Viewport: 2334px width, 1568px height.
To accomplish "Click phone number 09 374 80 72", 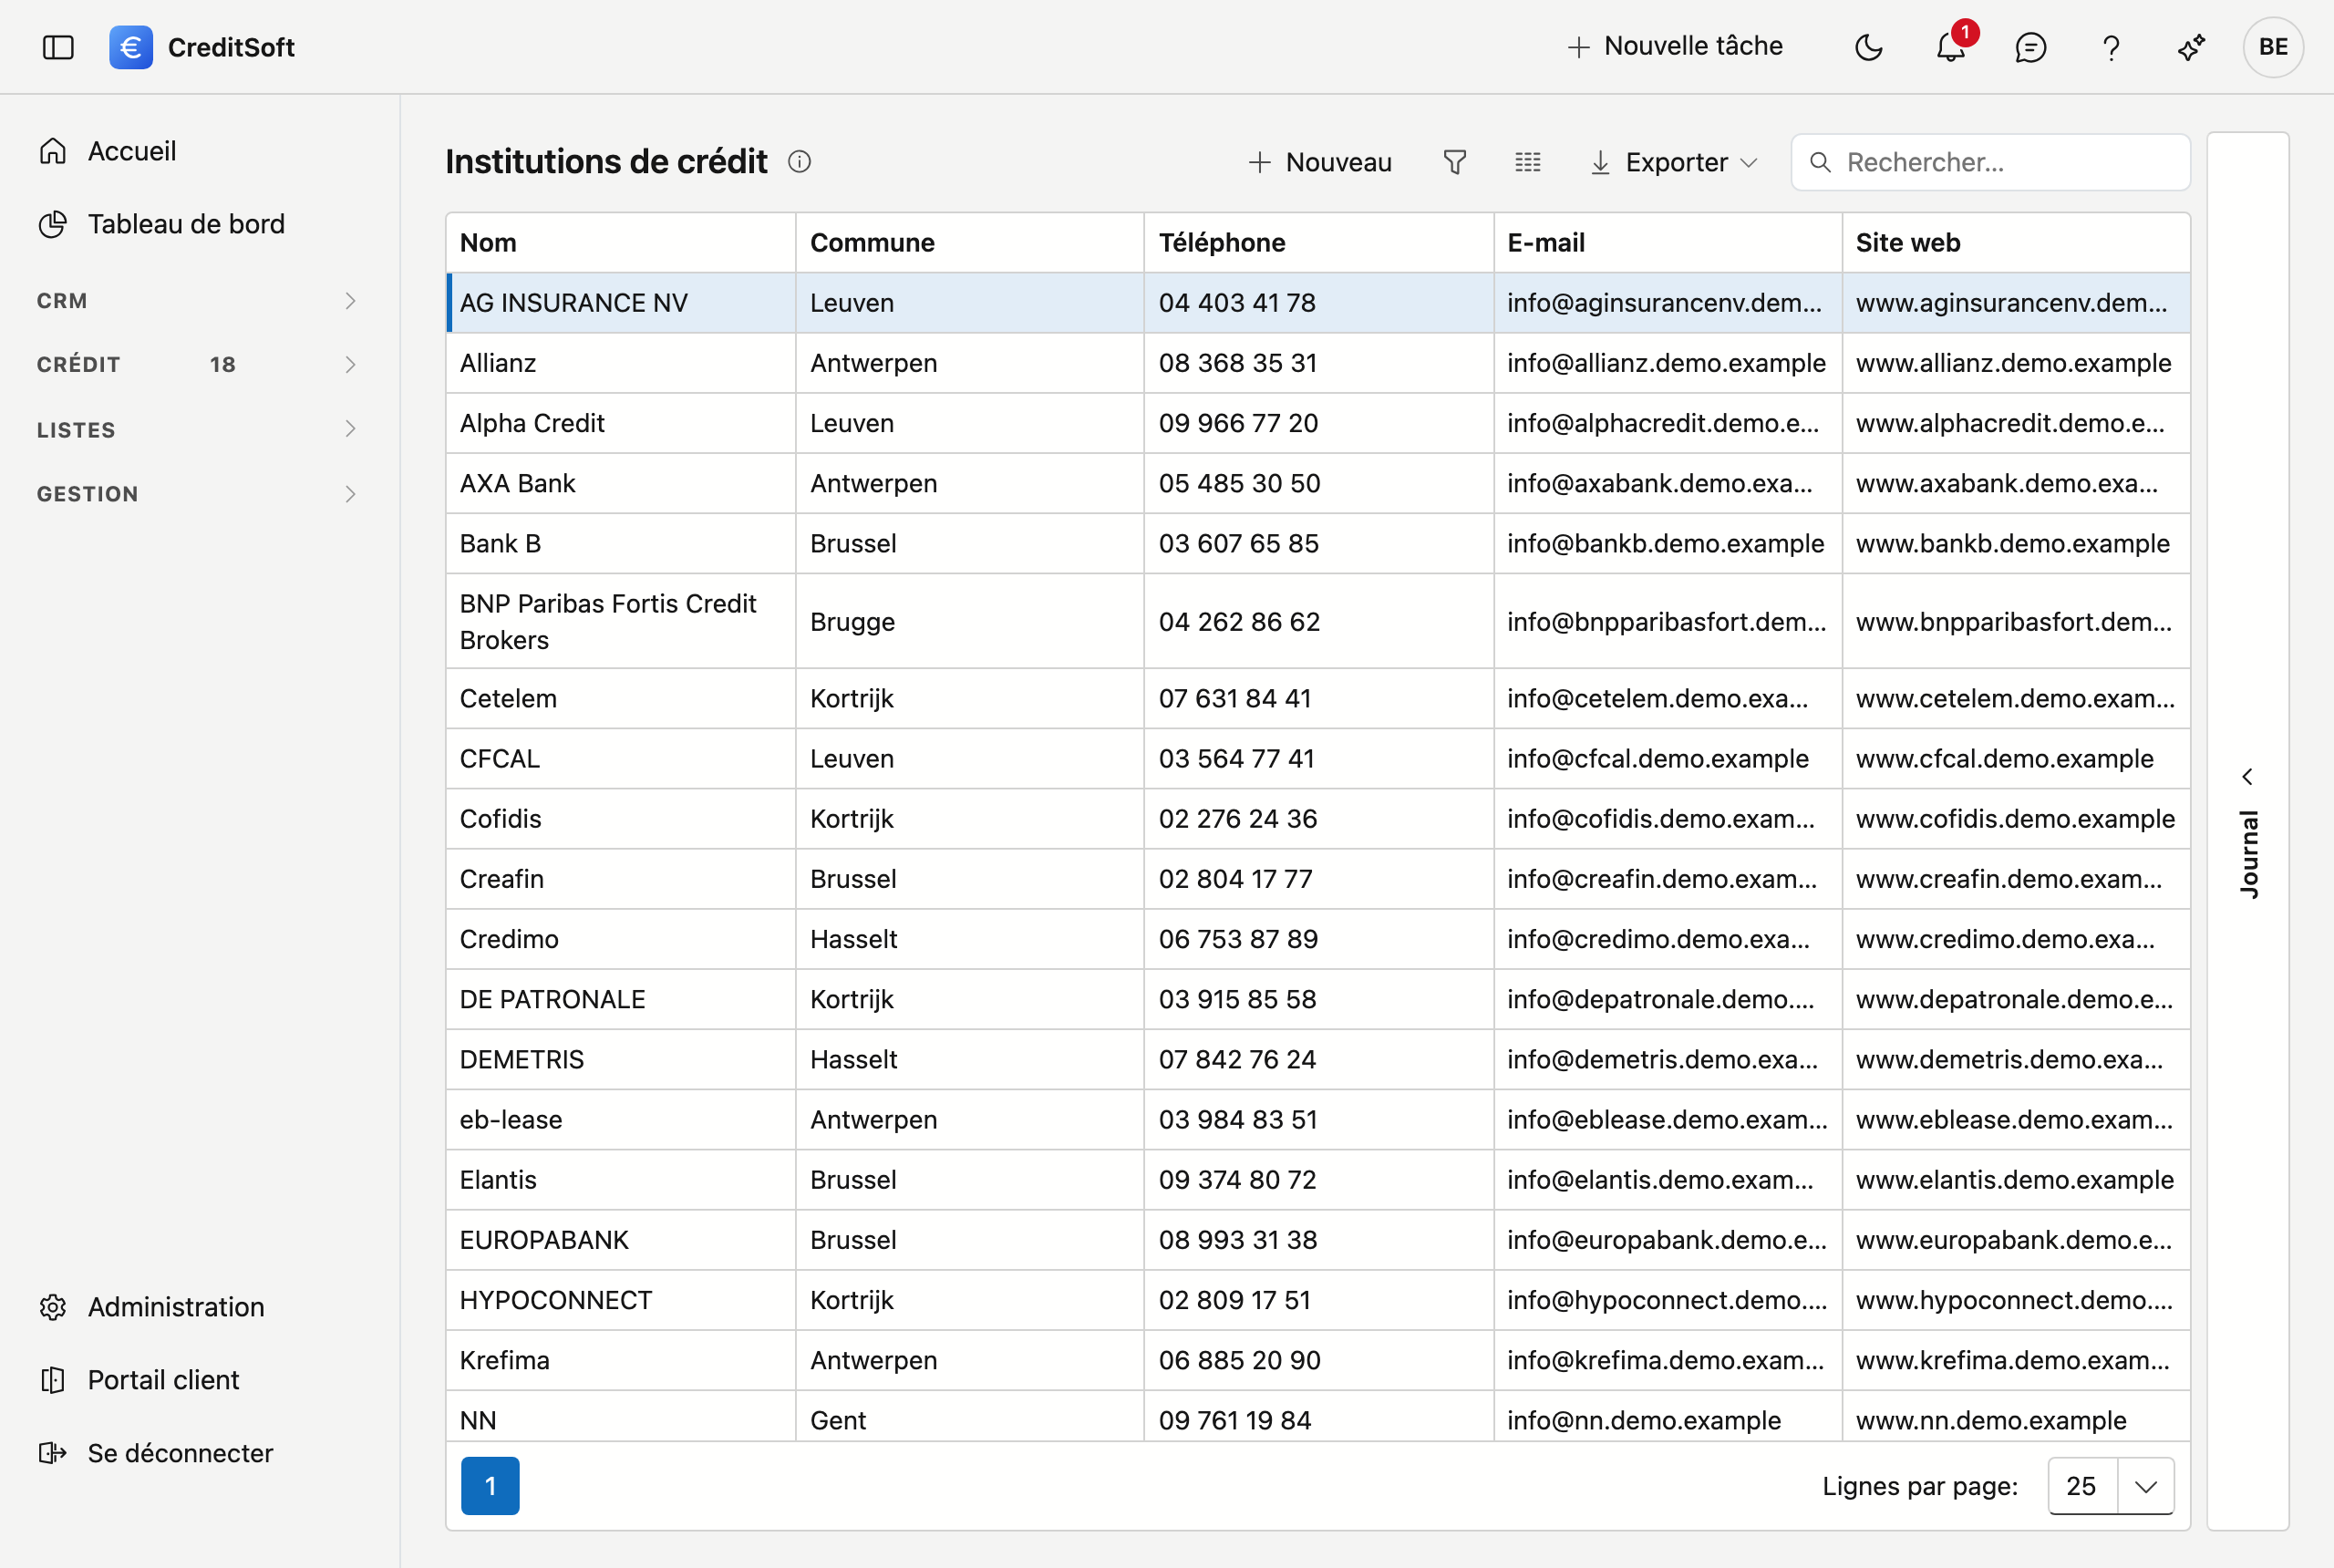I will 1238,1179.
